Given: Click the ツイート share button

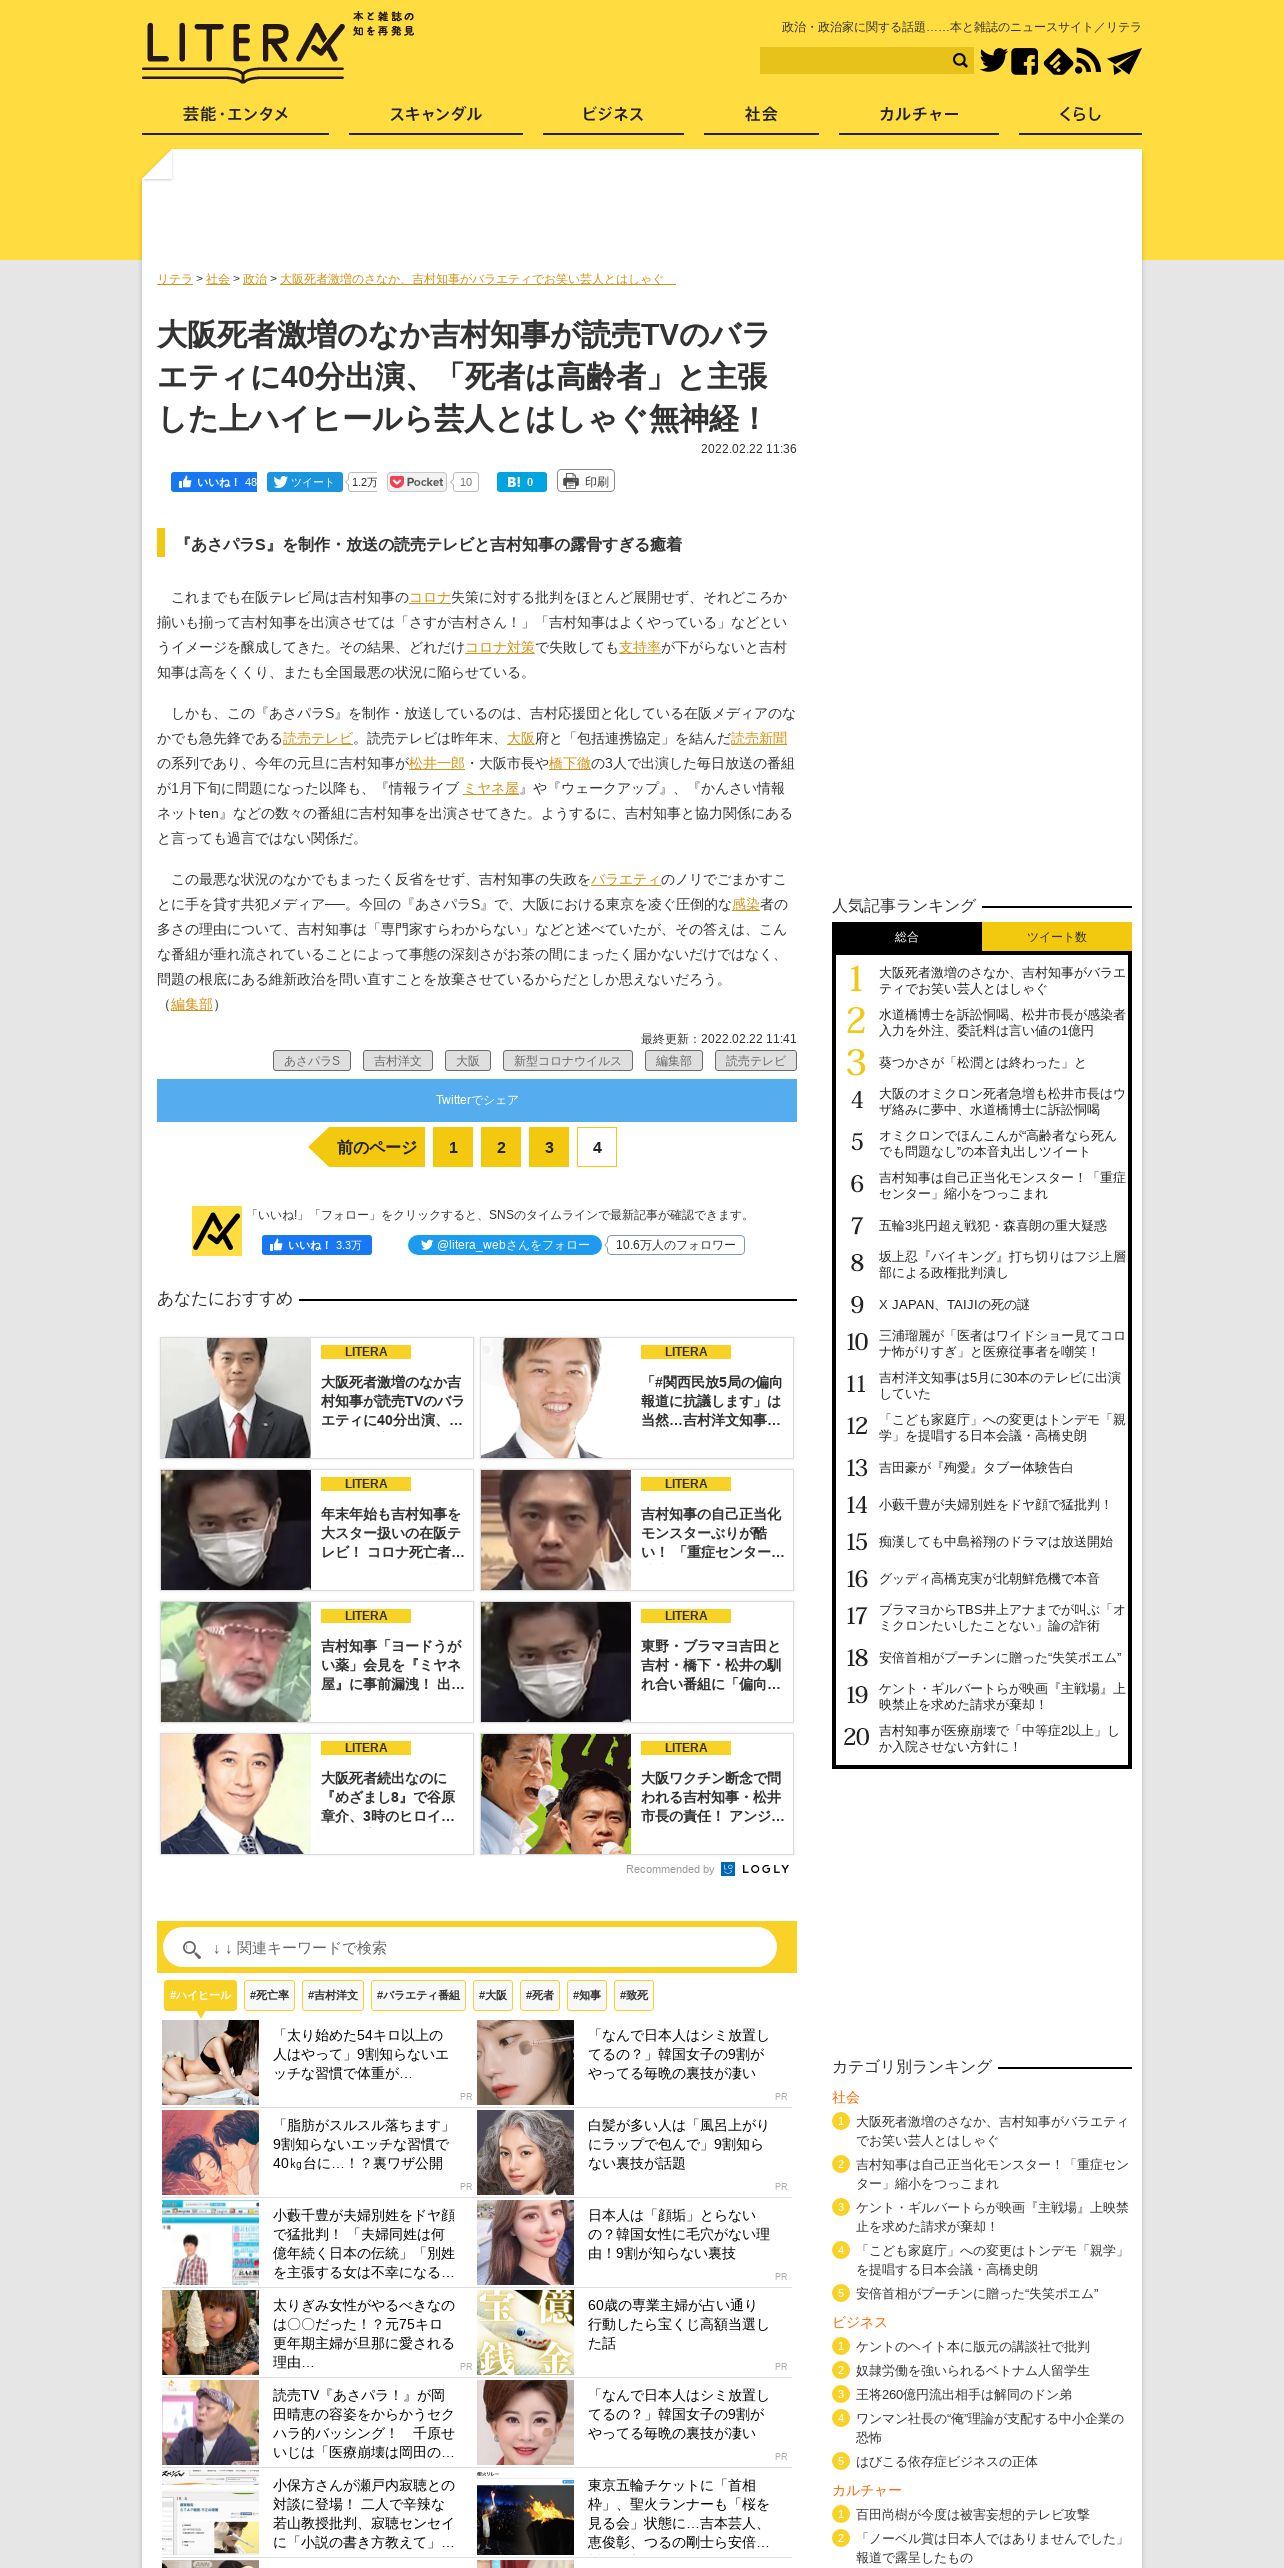Looking at the screenshot, I should pos(305,482).
